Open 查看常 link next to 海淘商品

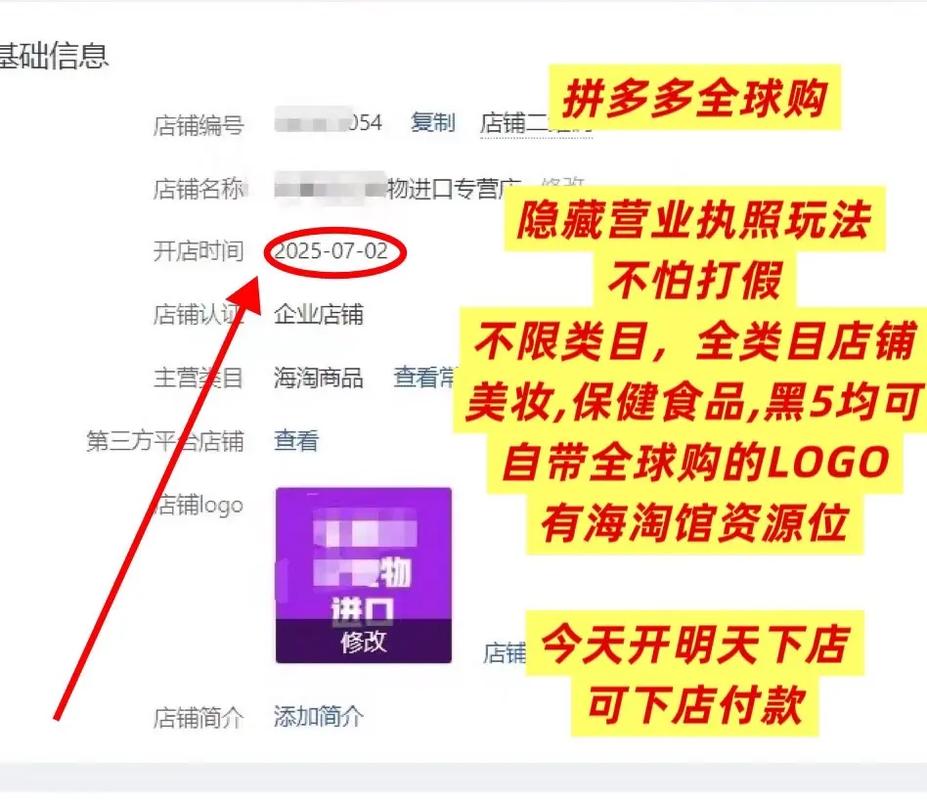pyautogui.click(x=425, y=377)
